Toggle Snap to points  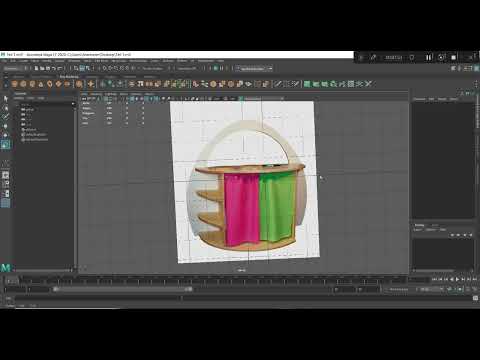[116, 68]
